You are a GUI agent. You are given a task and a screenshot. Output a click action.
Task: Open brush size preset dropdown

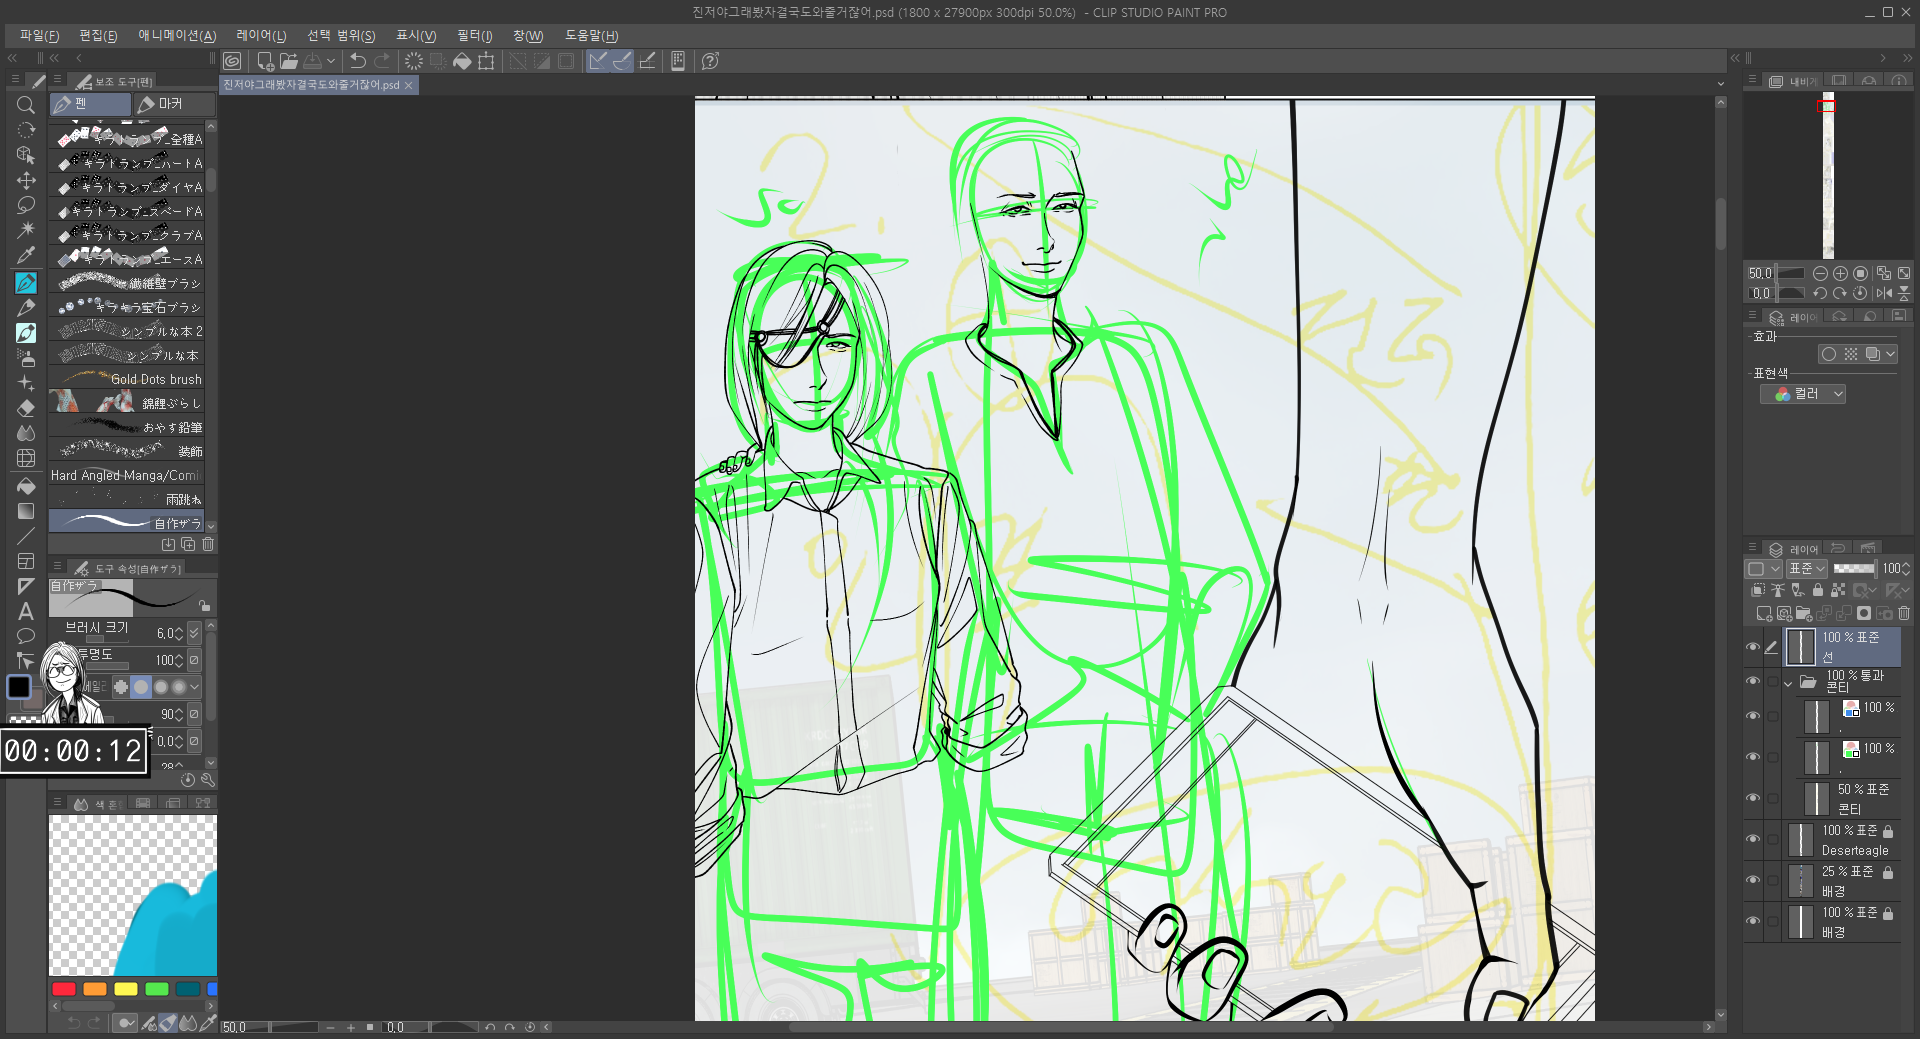[194, 633]
